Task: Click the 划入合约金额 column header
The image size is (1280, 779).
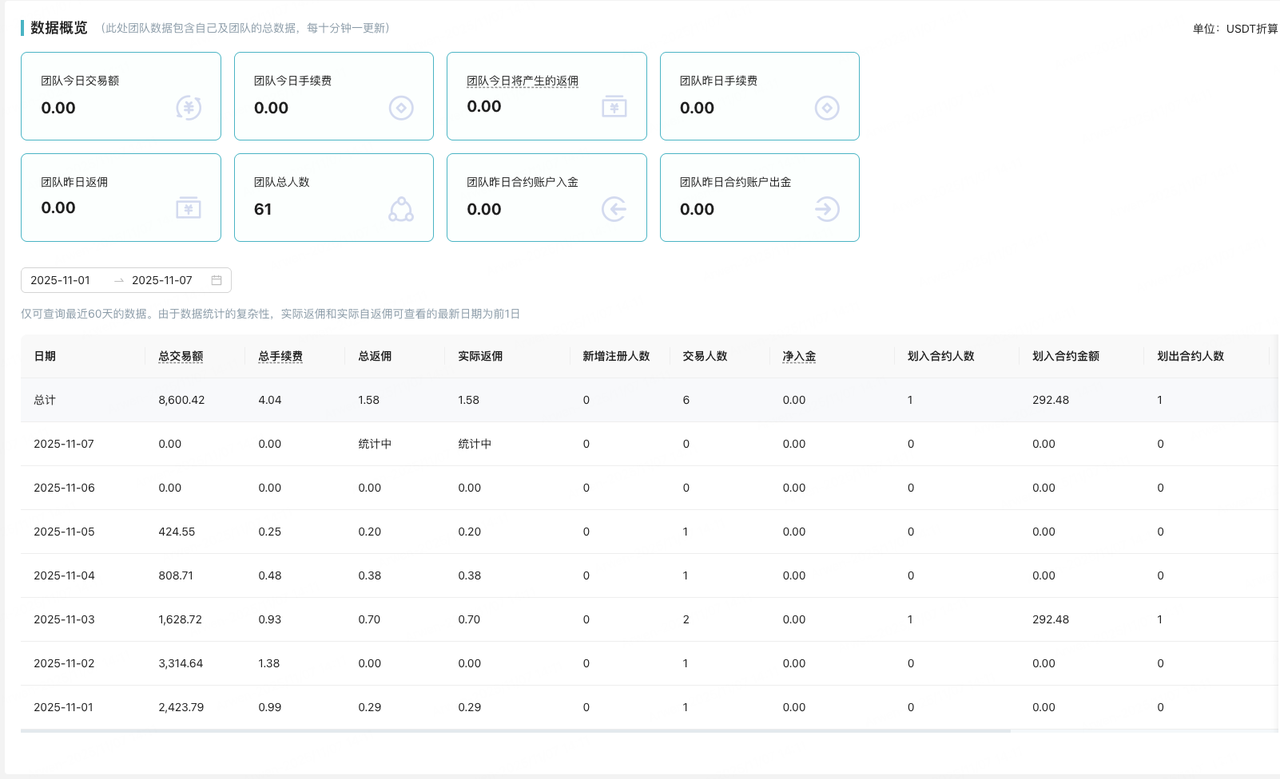Action: pyautogui.click(x=1065, y=356)
